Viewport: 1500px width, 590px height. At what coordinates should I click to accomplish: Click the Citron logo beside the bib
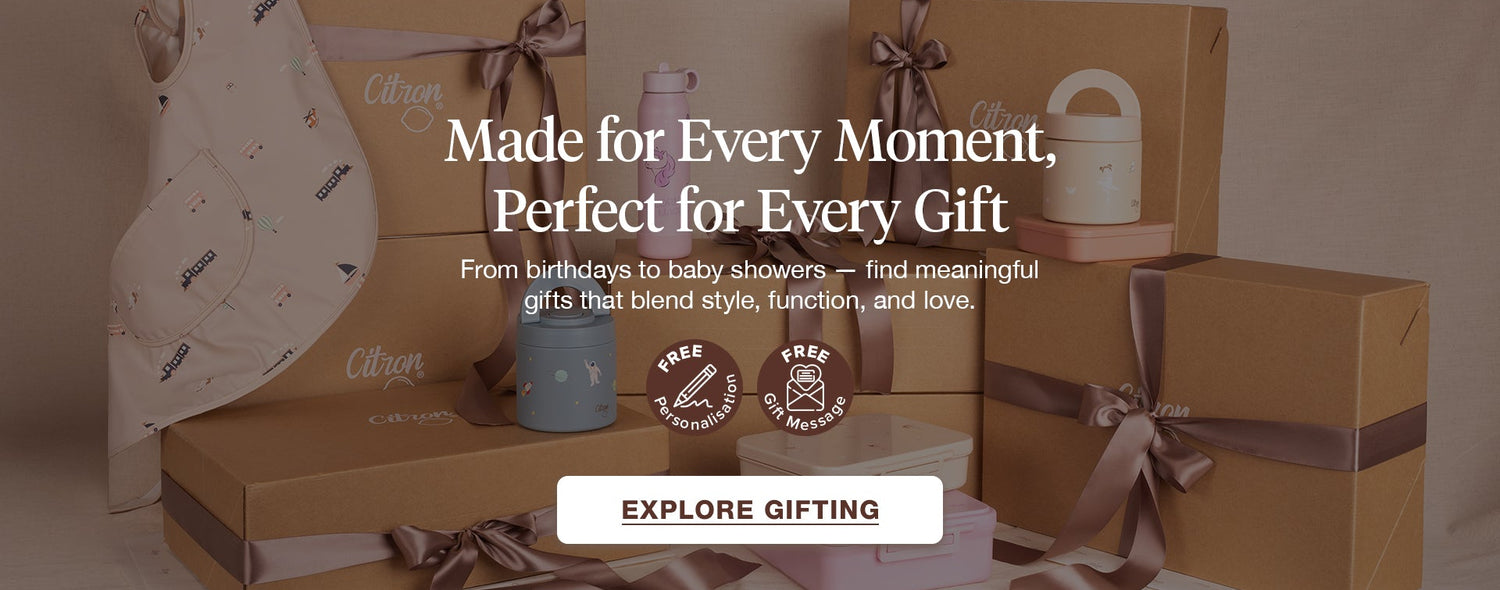(386, 365)
